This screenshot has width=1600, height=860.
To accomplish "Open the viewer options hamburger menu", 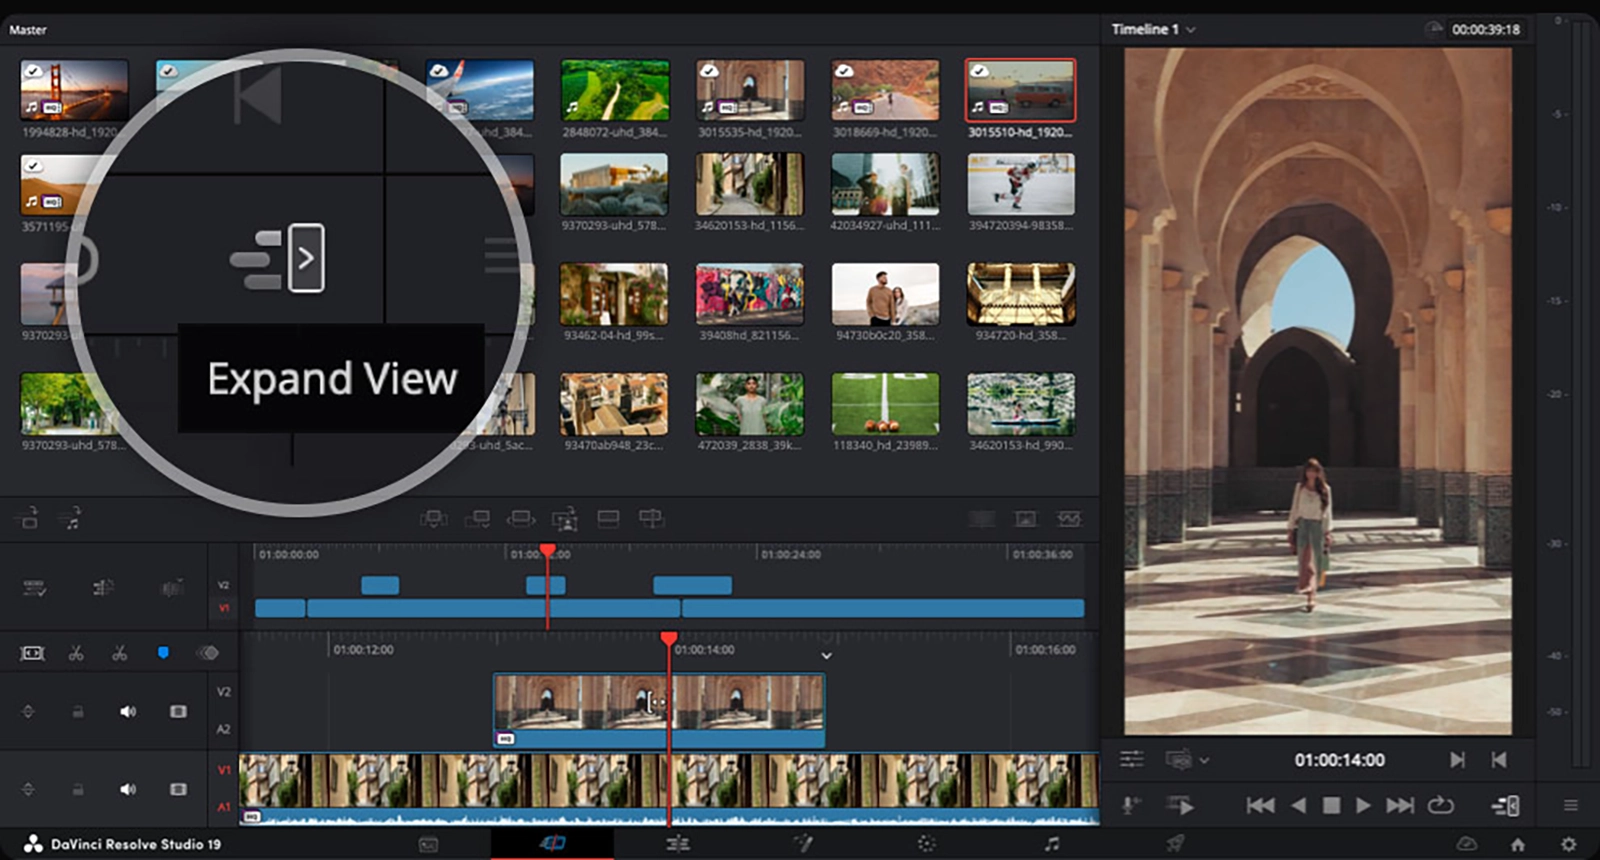I will coord(1571,805).
